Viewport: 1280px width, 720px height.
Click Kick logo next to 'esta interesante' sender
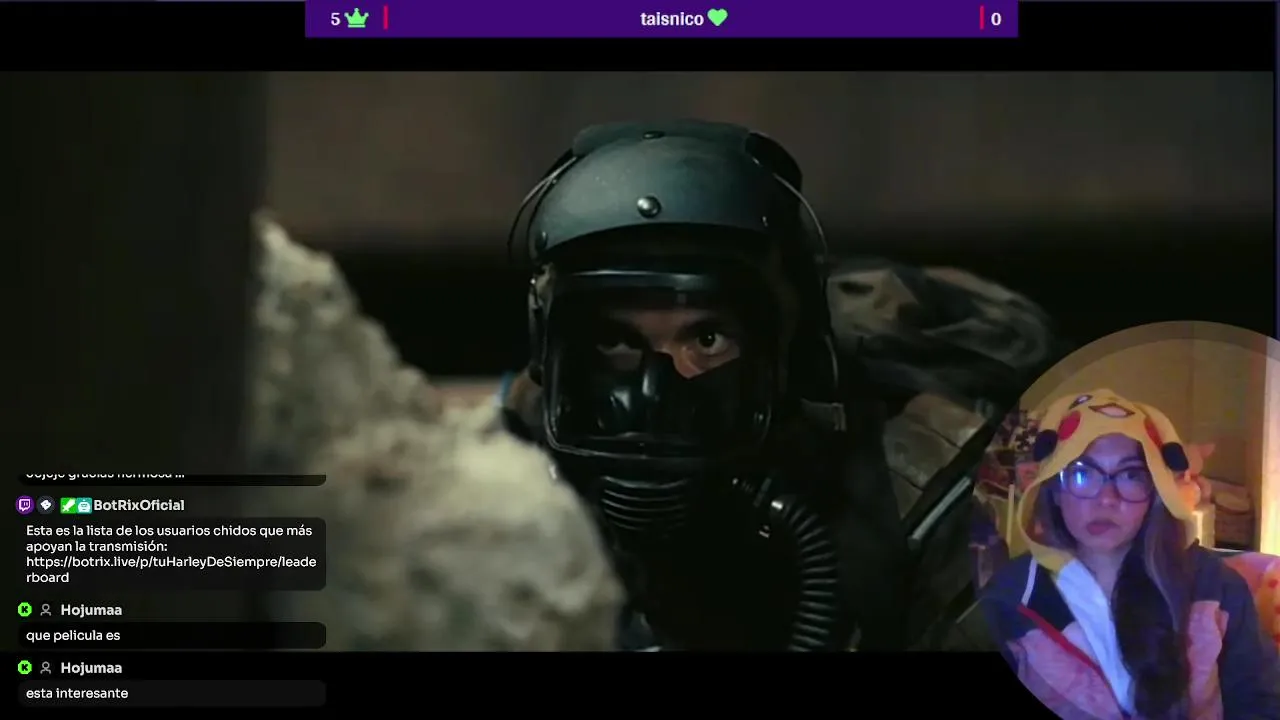click(x=25, y=668)
